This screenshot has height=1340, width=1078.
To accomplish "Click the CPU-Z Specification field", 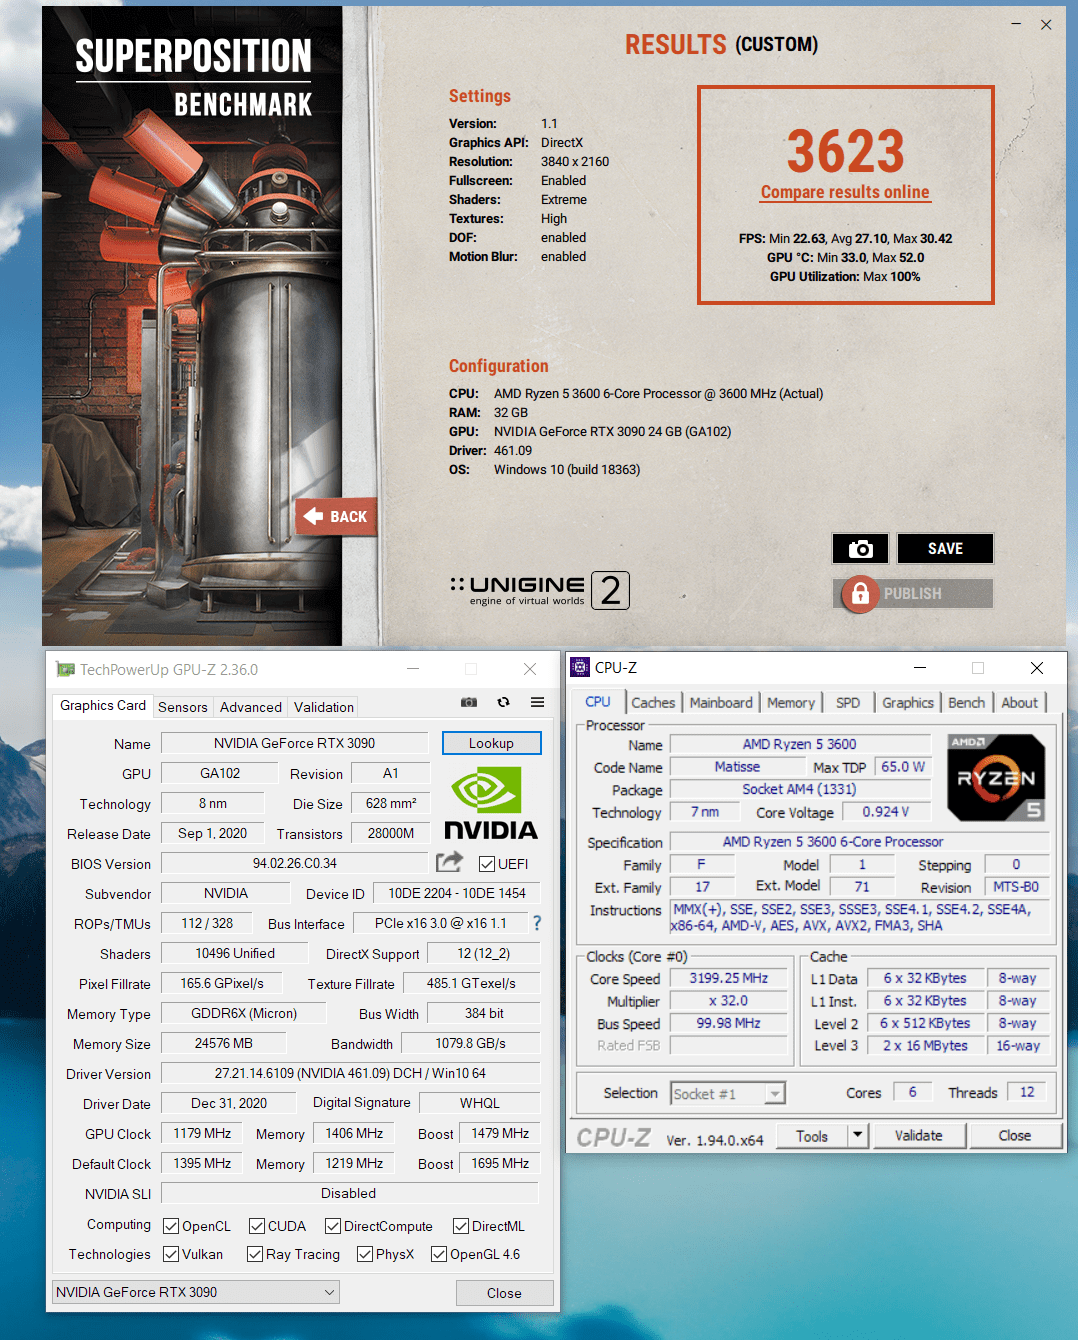I will 860,842.
